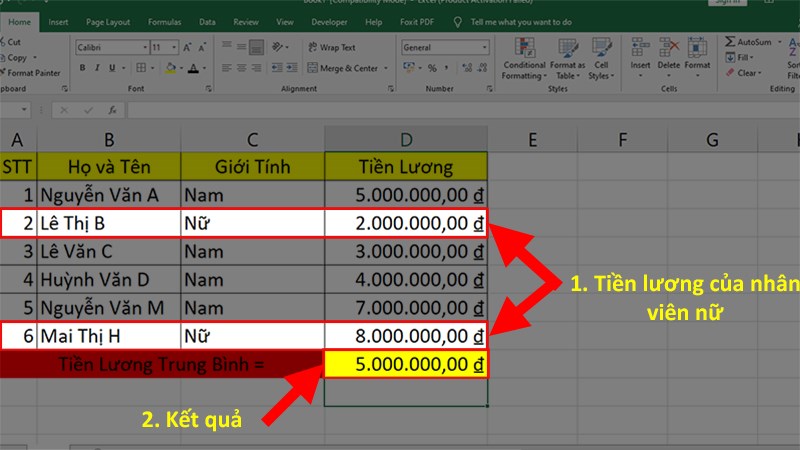800x450 pixels.
Task: Switch to the Insert tab
Action: click(x=58, y=22)
